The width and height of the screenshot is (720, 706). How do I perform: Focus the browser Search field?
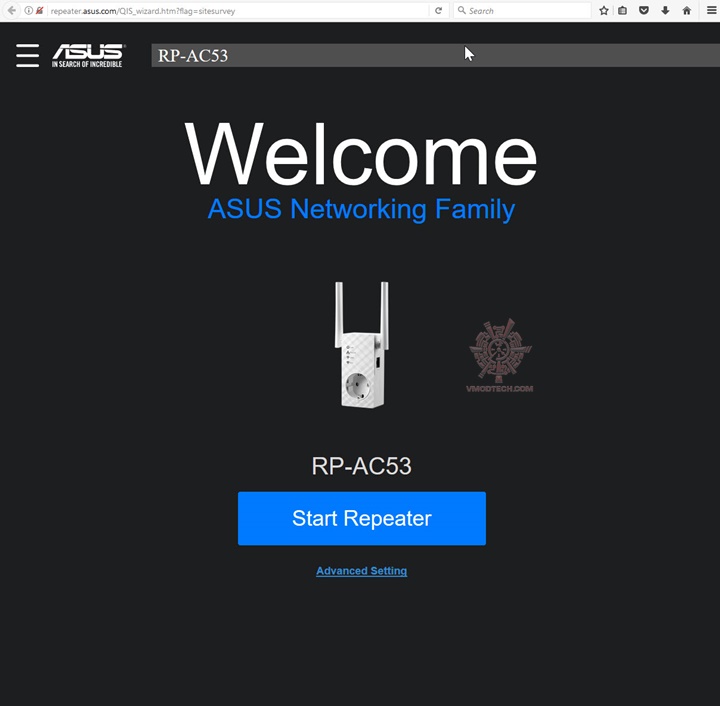[522, 11]
